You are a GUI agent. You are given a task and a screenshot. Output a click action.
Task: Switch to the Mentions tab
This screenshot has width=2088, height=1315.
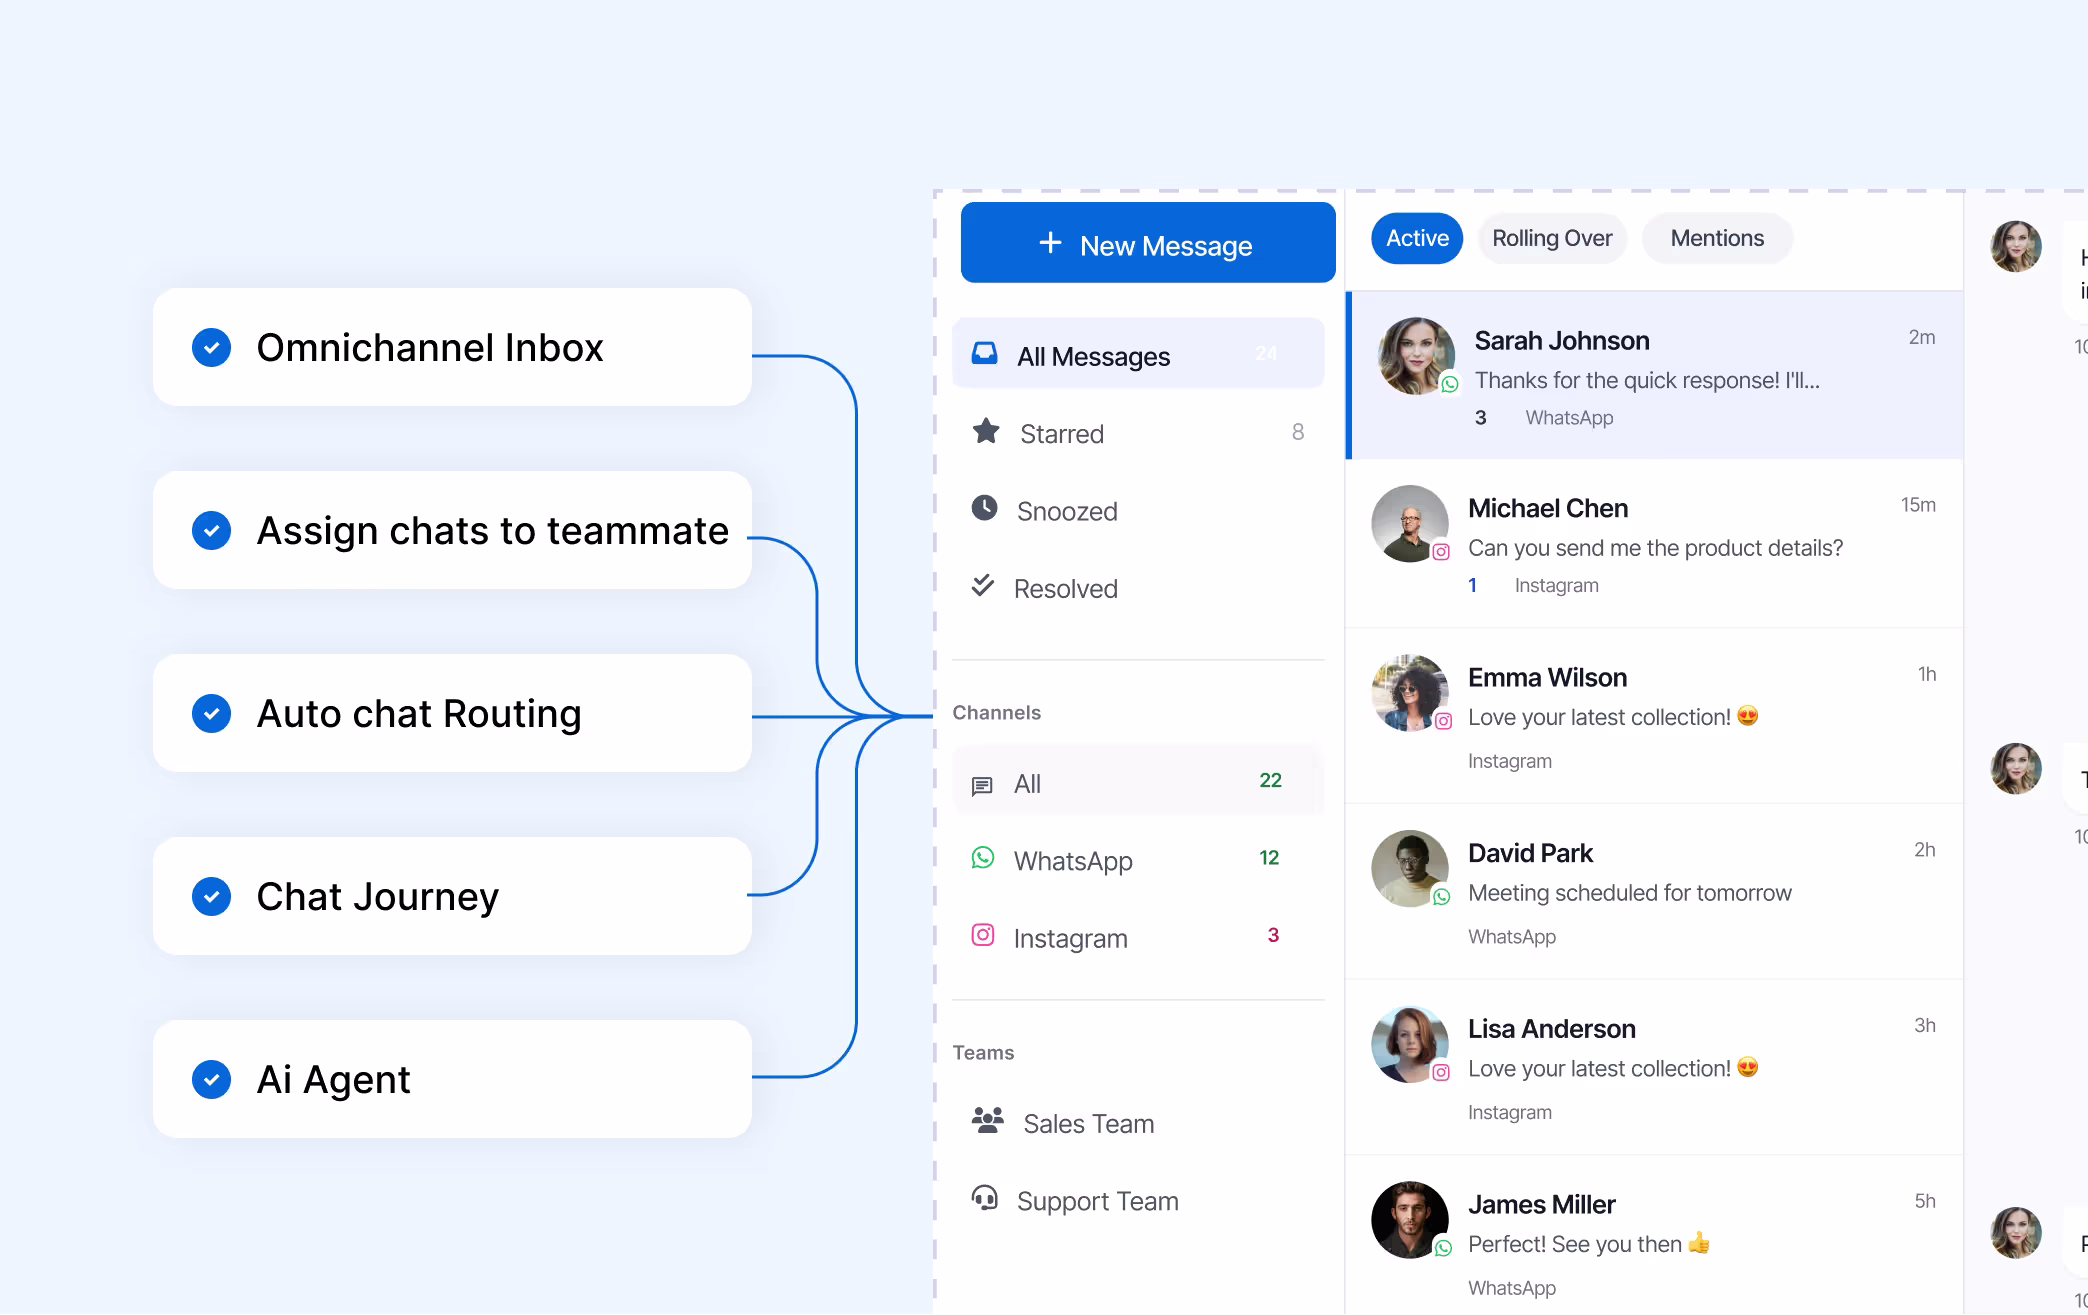tap(1717, 239)
